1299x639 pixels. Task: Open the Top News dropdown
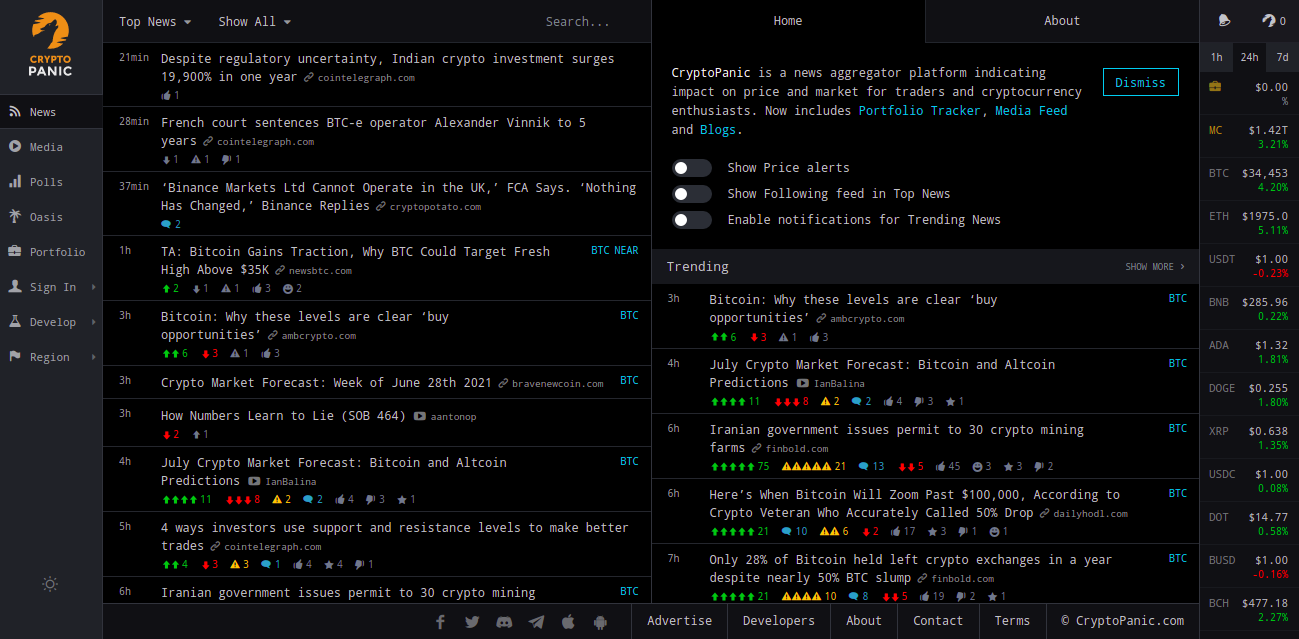click(155, 21)
